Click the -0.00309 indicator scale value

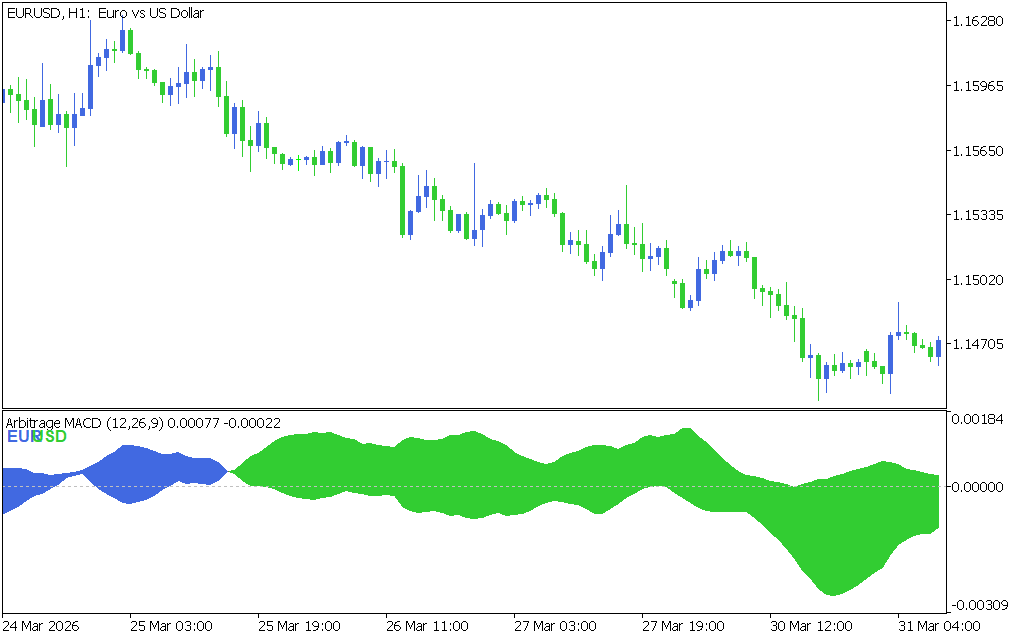coord(978,605)
